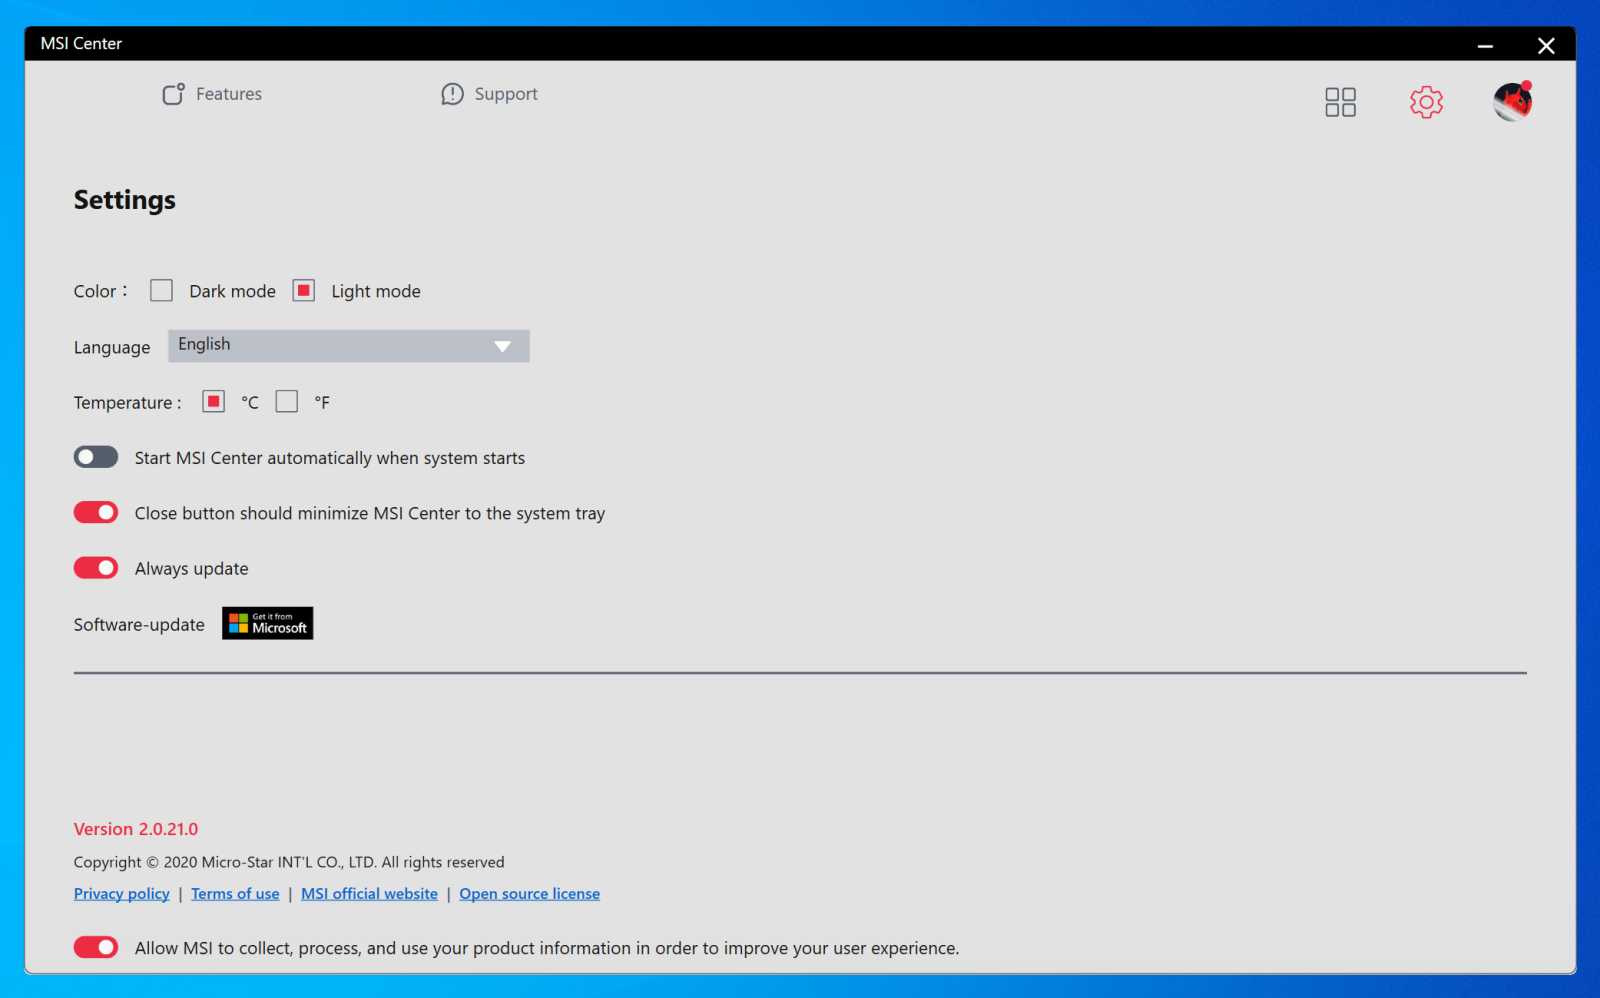Open the Terms of use link

(235, 894)
